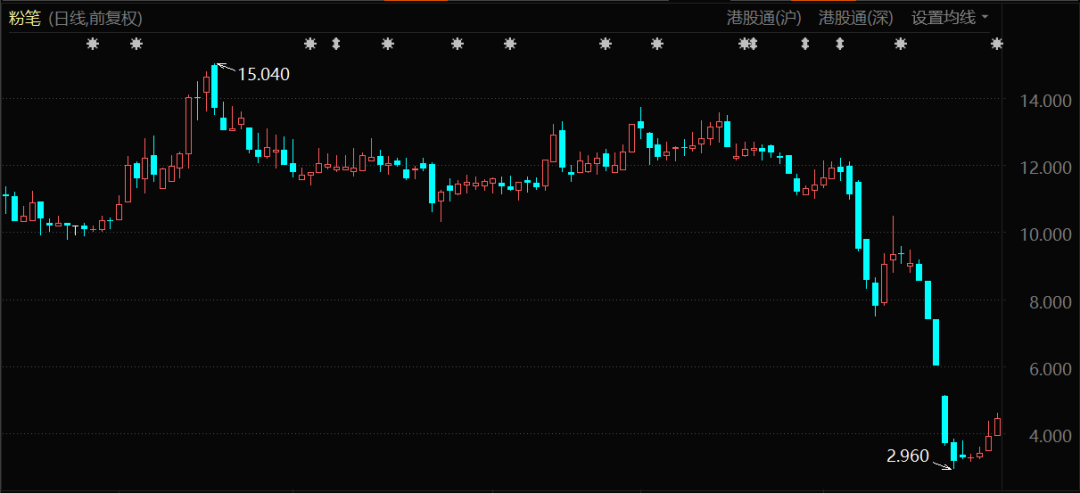
Task: Open the 设置均线 dropdown
Action: click(x=943, y=18)
